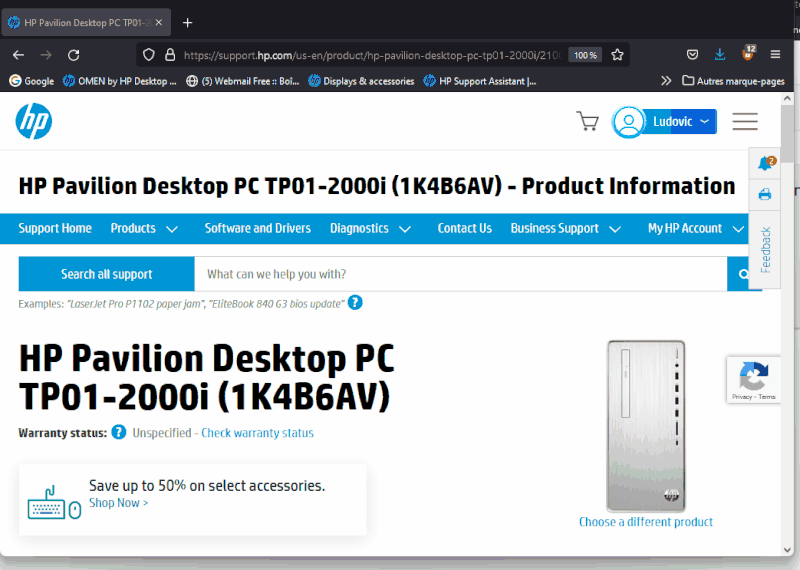Select the HP Pavilion Desktop PC tab

pyautogui.click(x=86, y=22)
